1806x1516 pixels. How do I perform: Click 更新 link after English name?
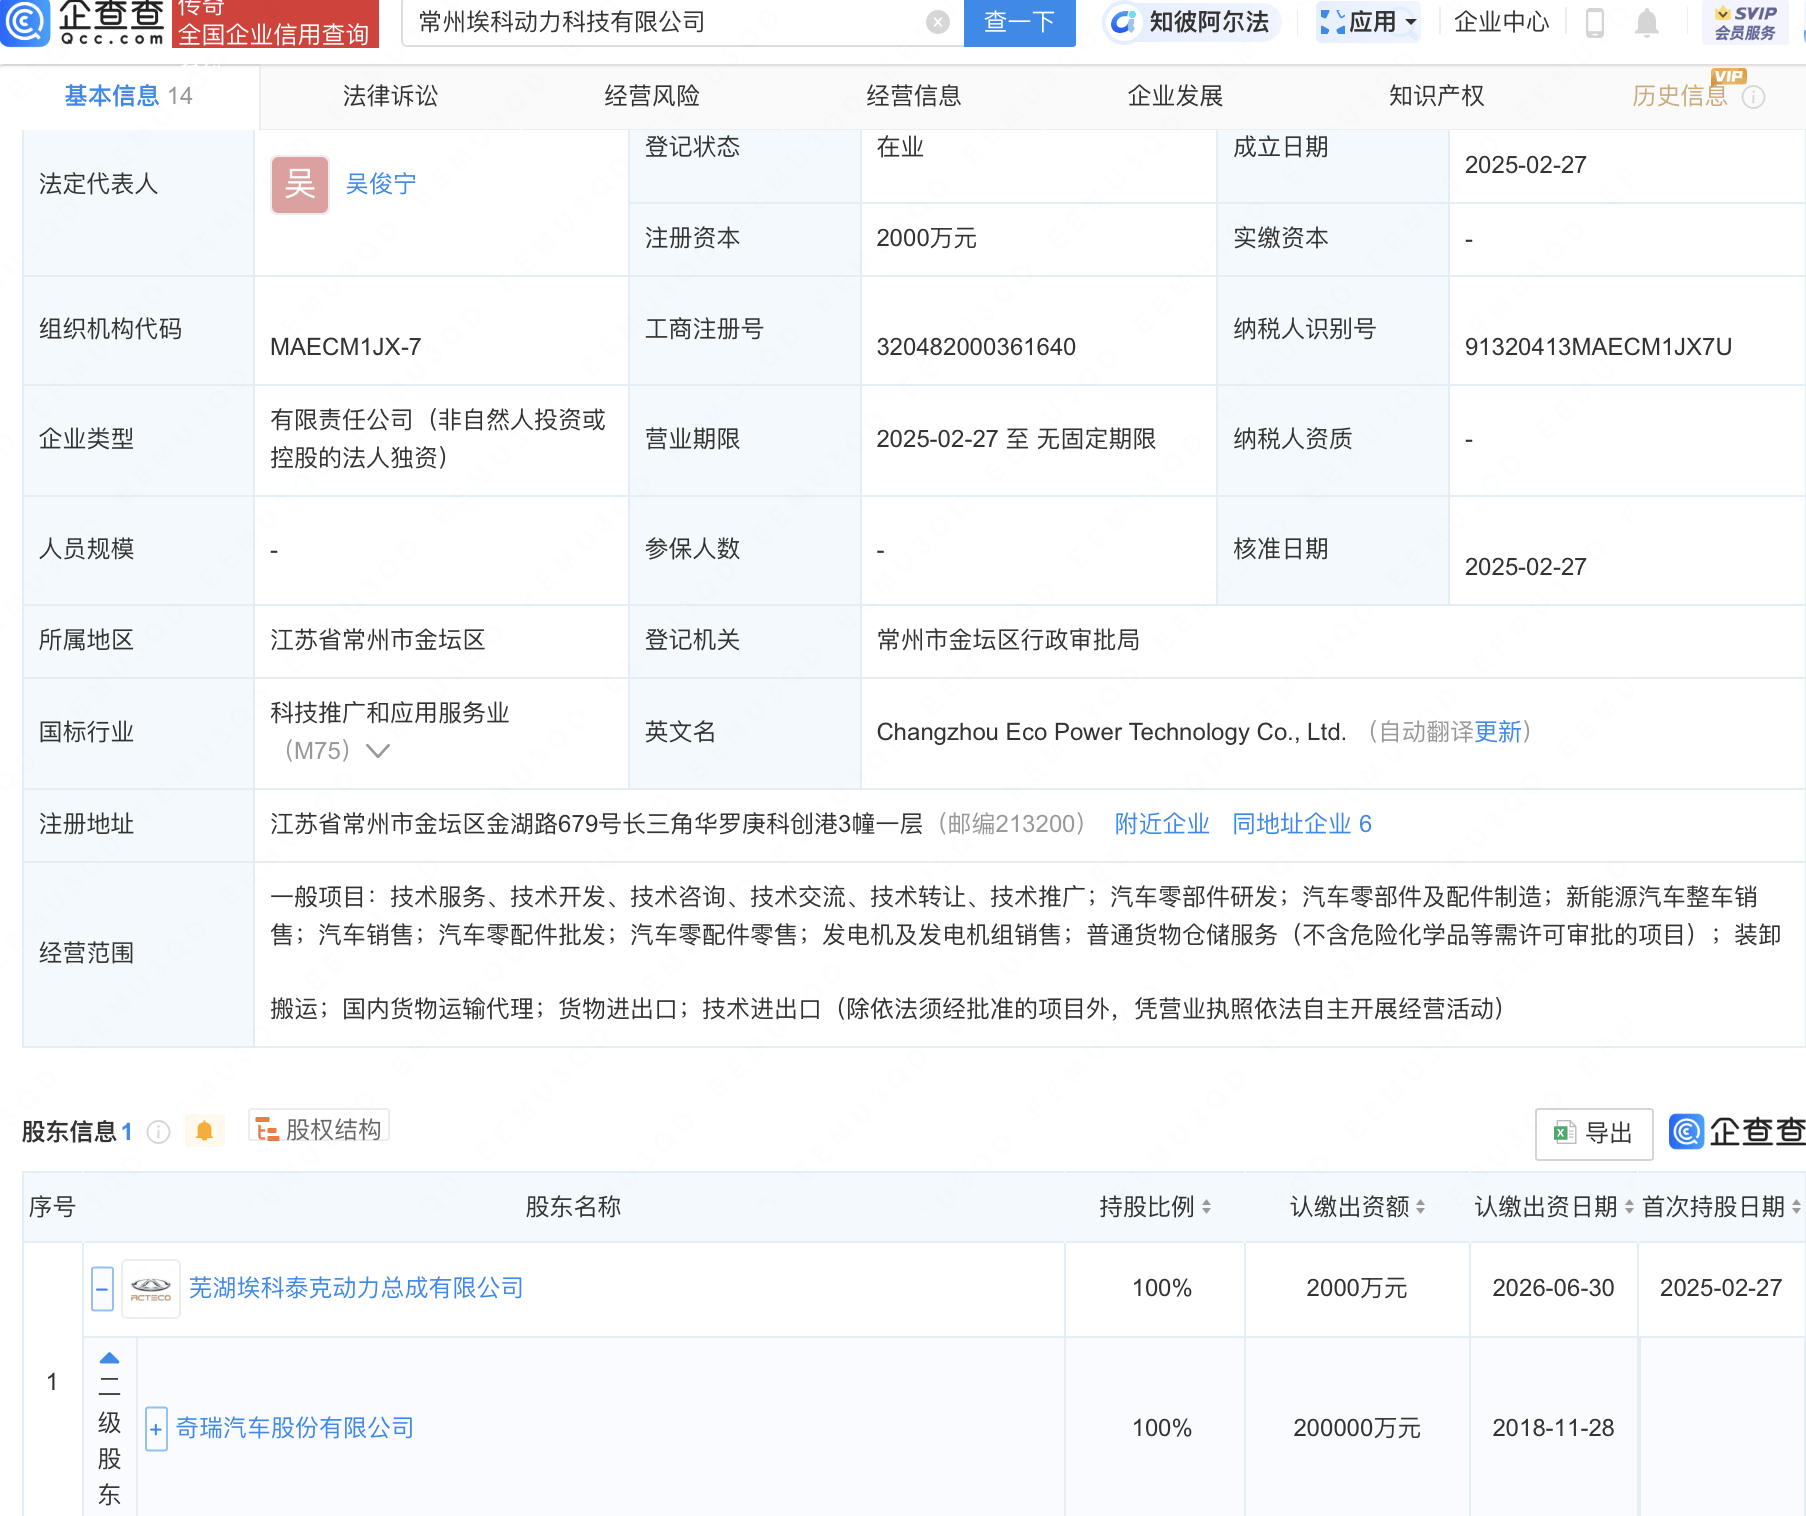(1497, 732)
